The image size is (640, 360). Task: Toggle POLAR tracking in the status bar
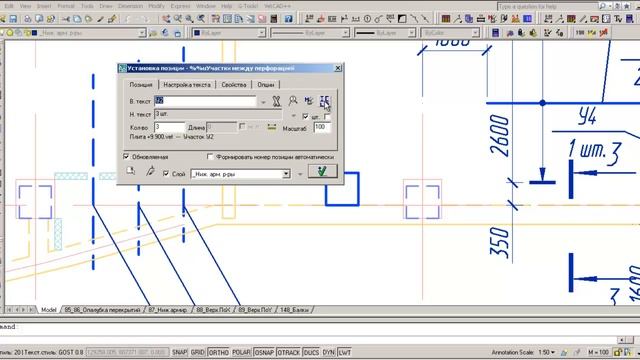point(241,352)
